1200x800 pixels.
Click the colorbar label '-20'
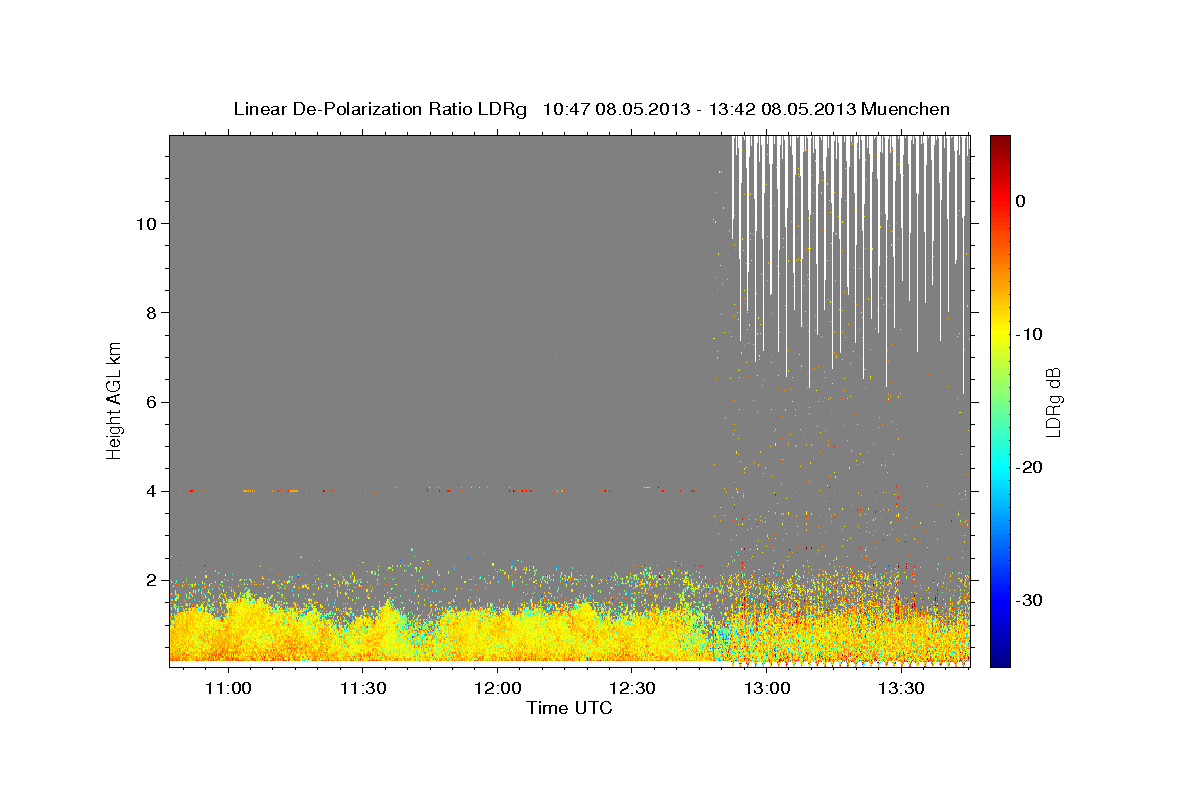click(x=1030, y=467)
